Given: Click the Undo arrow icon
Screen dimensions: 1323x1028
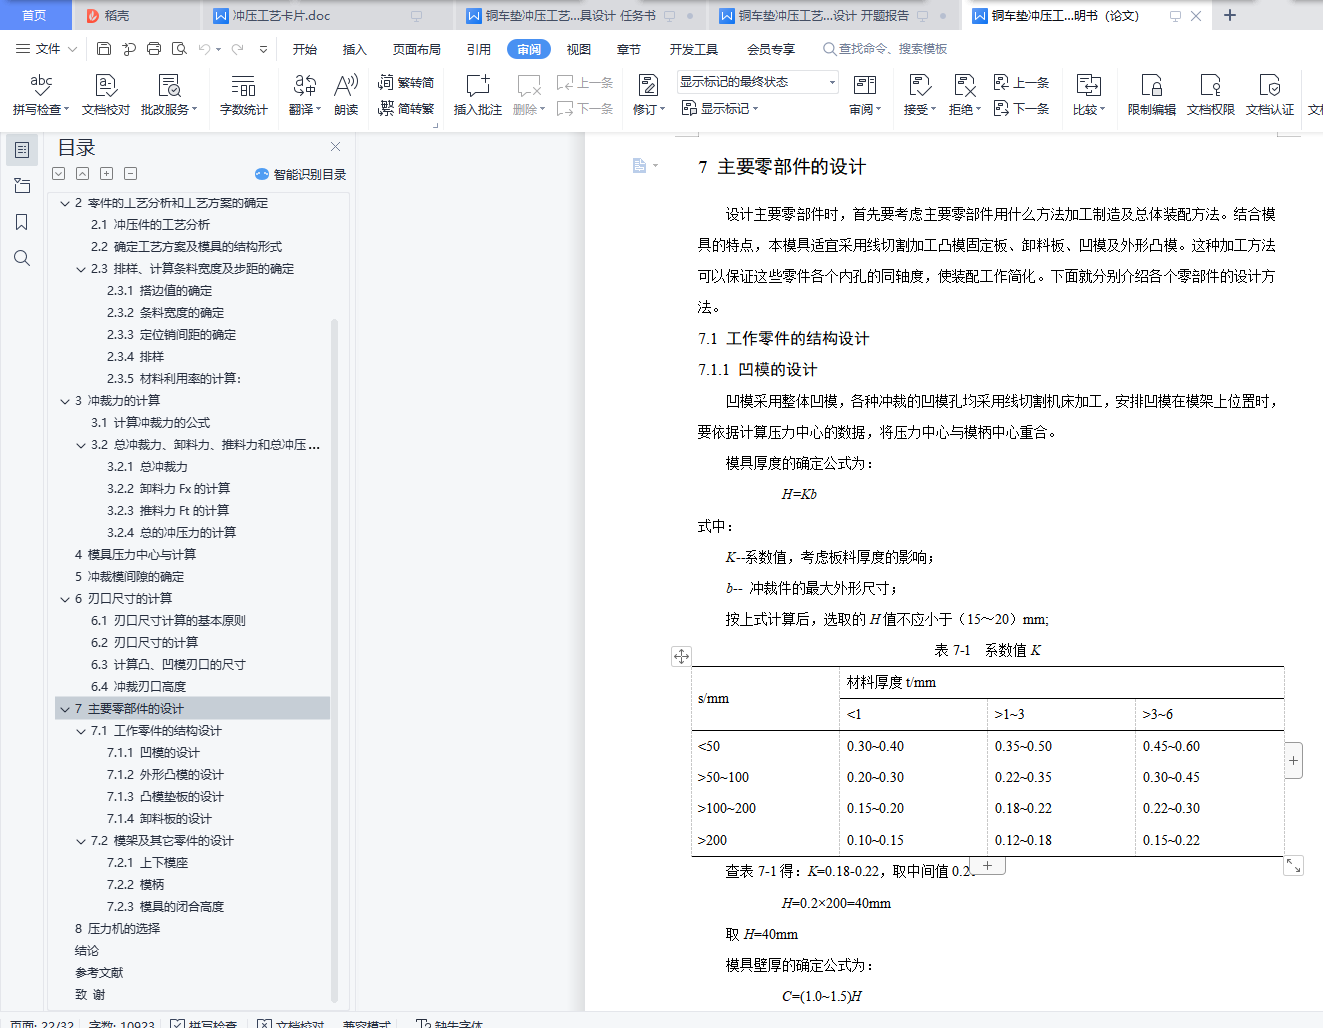Looking at the screenshot, I should (204, 49).
